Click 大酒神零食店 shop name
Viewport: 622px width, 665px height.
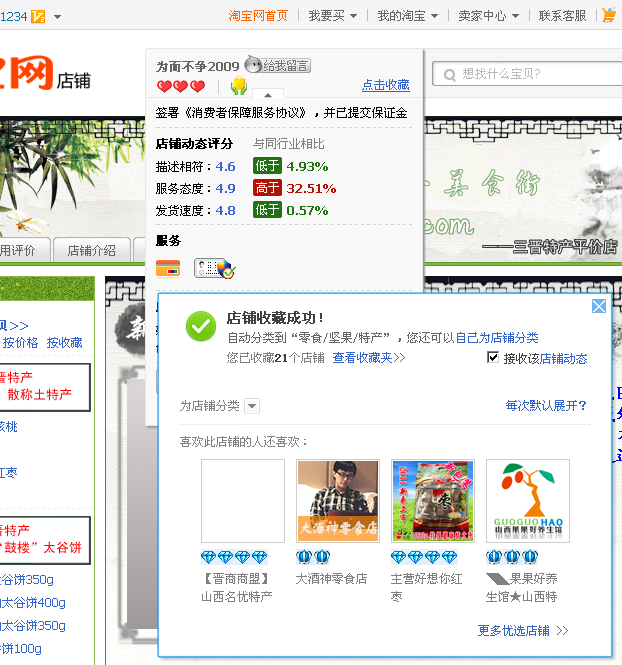(332, 578)
